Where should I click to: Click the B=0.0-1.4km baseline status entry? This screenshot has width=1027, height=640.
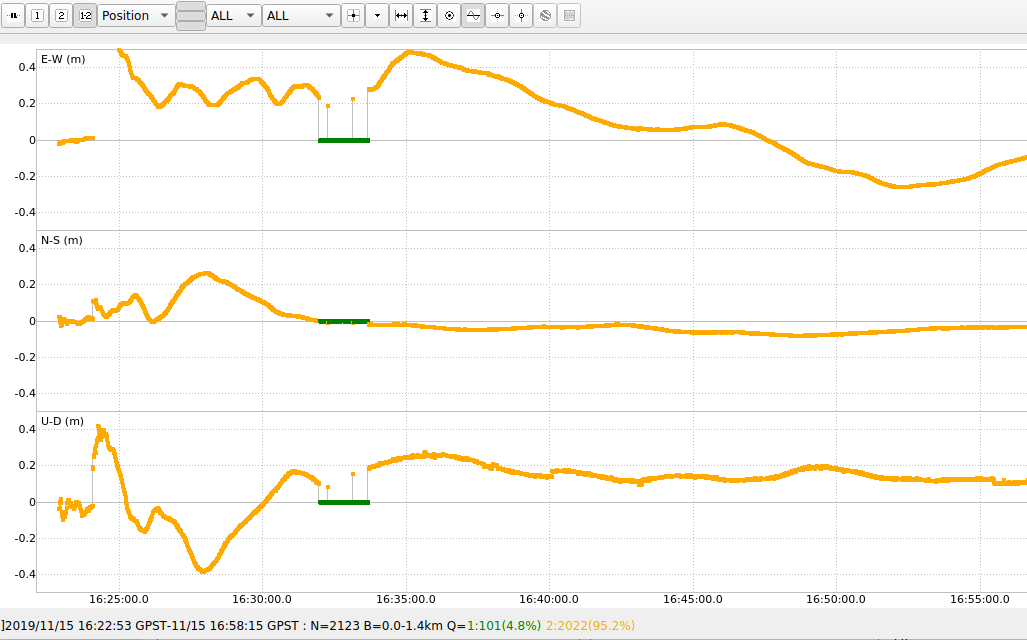(403, 626)
